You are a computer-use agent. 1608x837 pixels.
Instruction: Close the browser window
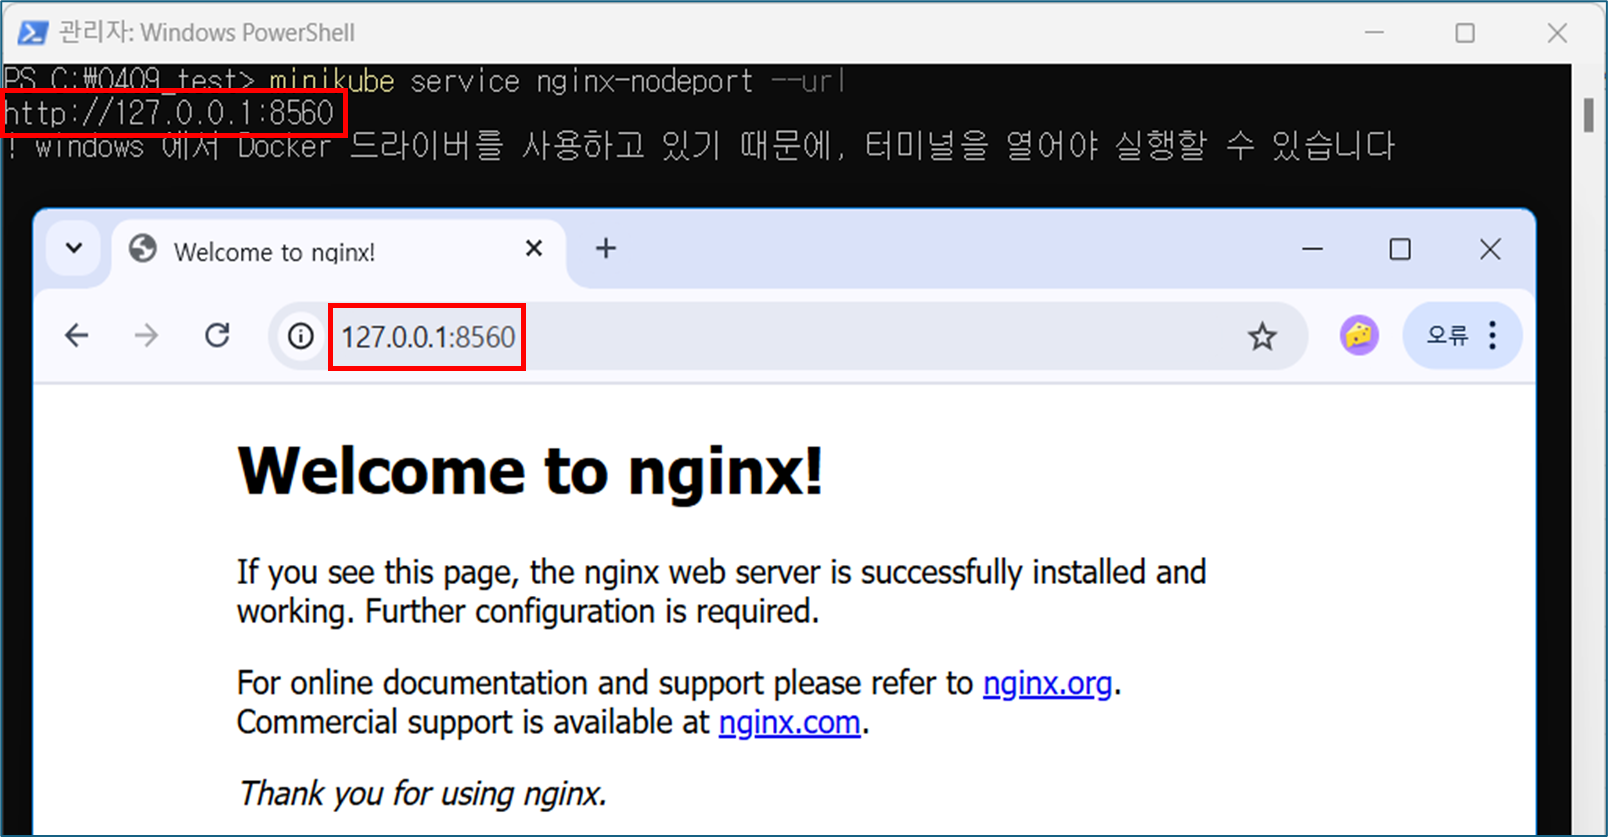(x=1490, y=249)
